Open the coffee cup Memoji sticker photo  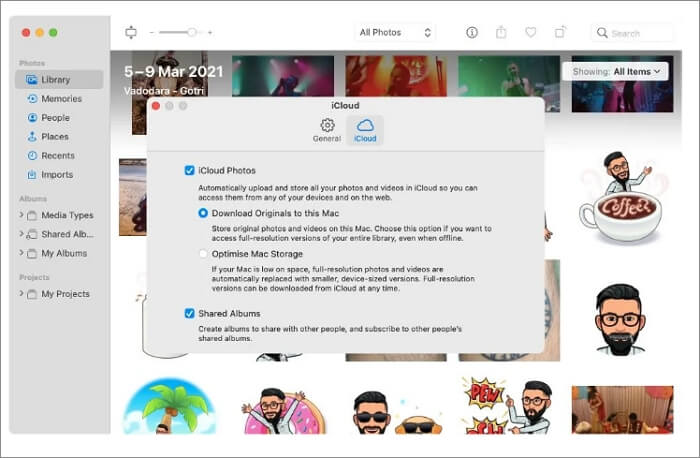pyautogui.click(x=621, y=198)
